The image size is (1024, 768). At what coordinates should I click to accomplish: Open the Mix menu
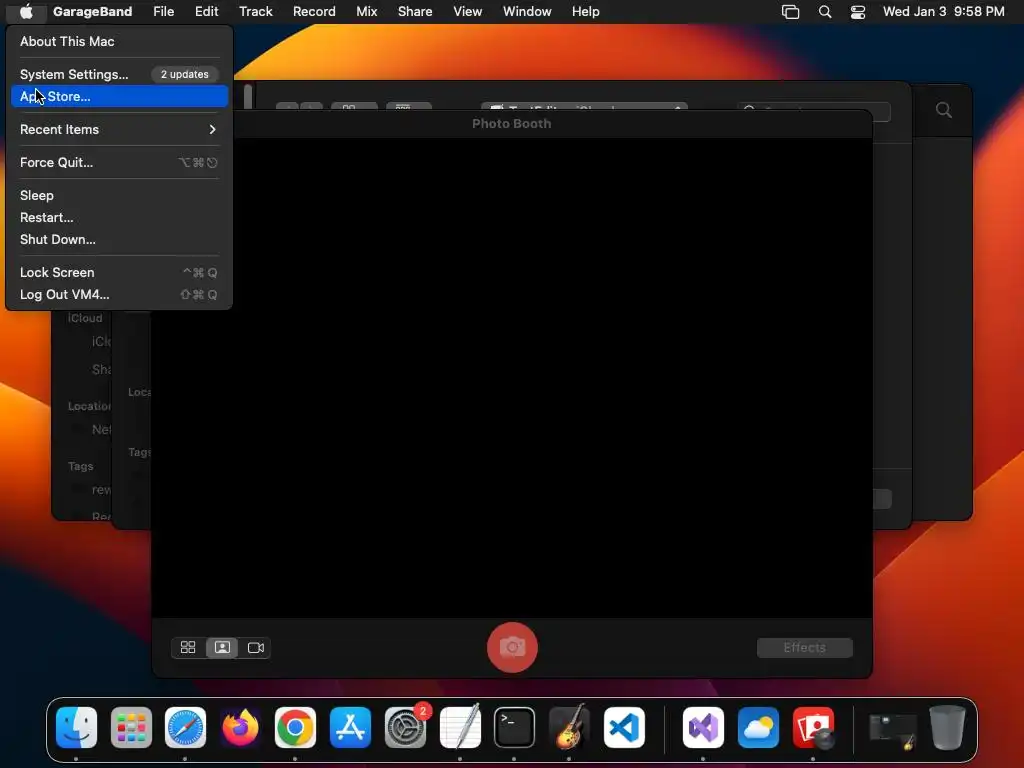(x=366, y=11)
